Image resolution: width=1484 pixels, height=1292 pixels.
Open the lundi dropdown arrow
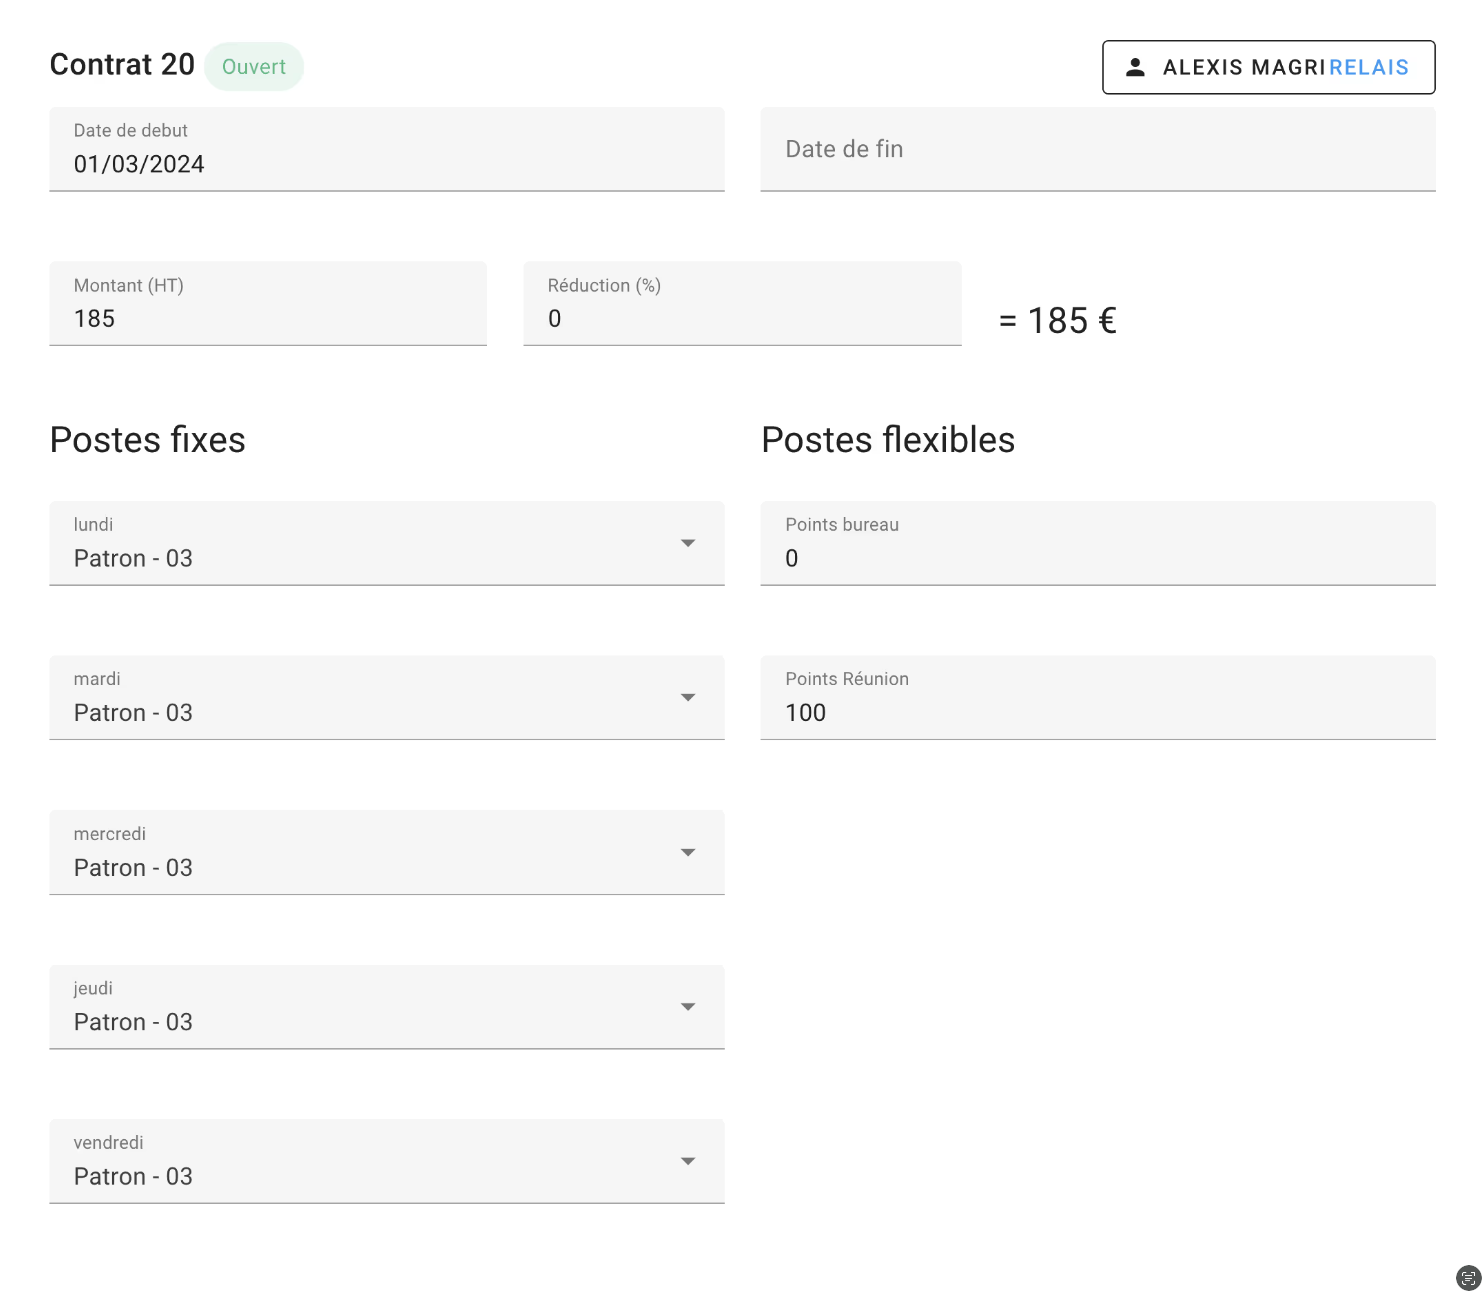[688, 543]
